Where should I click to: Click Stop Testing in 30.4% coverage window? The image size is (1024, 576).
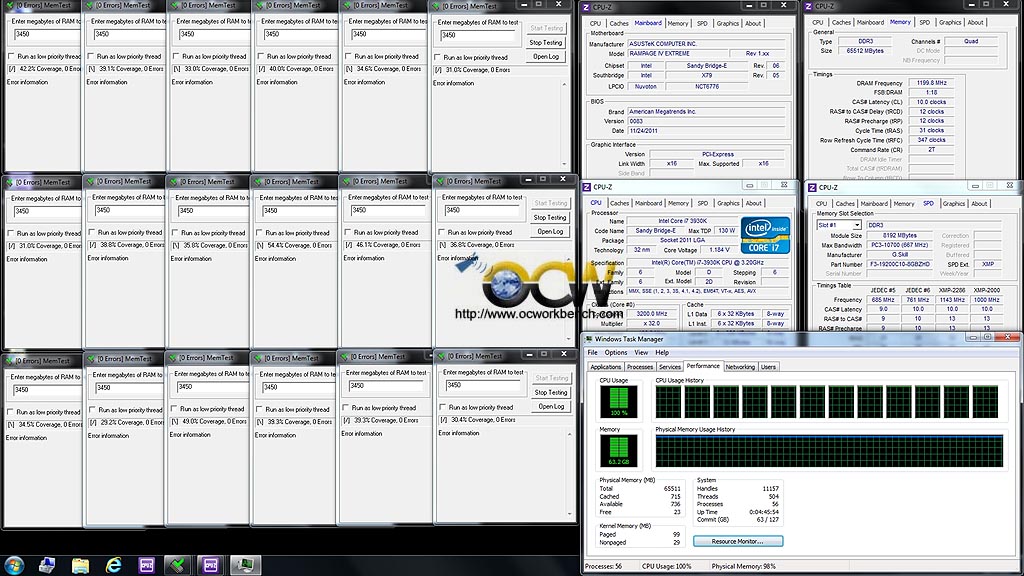(551, 392)
